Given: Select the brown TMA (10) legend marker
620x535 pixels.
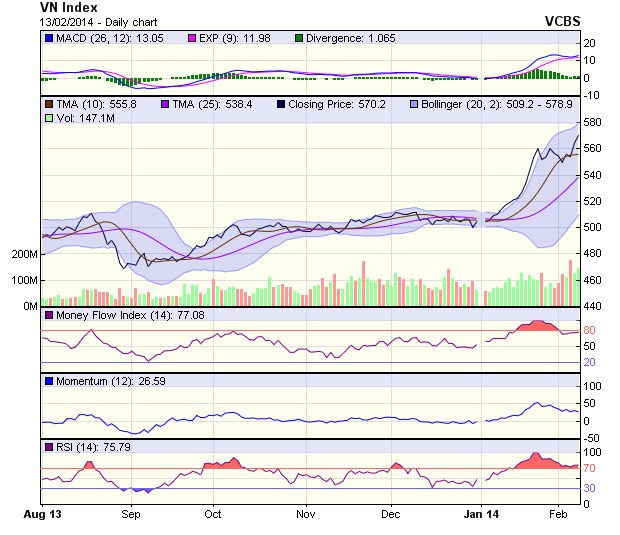Looking at the screenshot, I should (x=49, y=104).
